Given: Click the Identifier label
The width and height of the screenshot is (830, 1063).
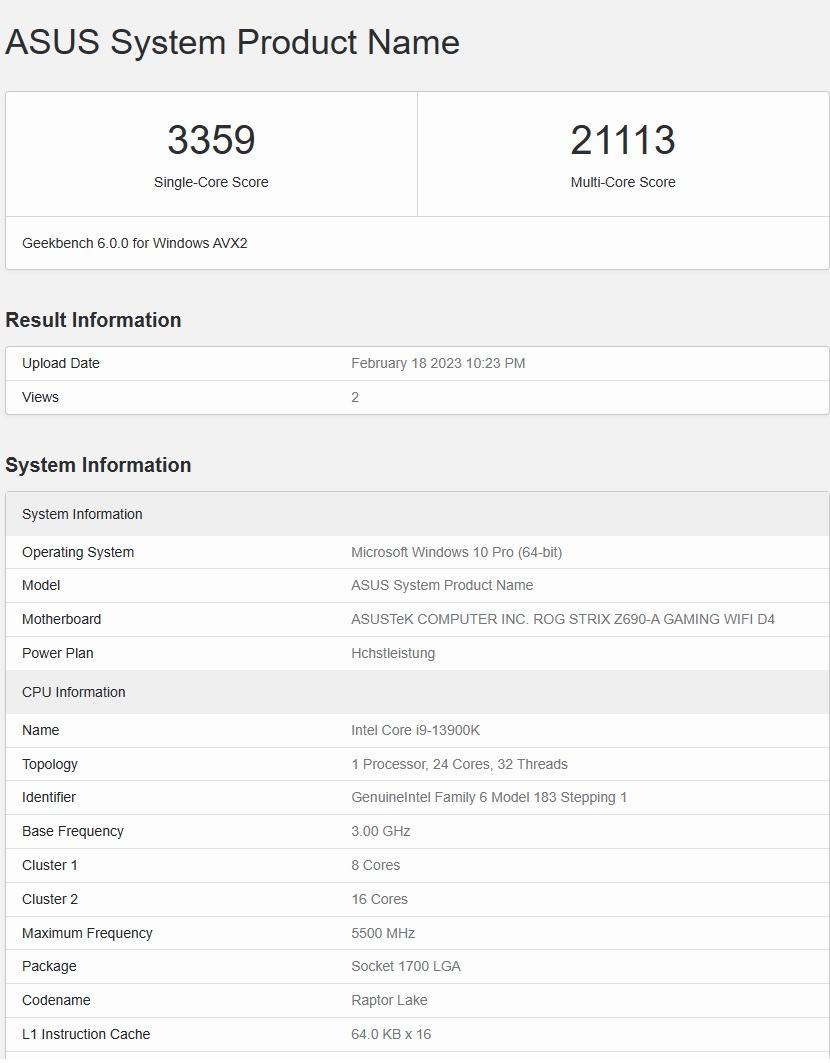Looking at the screenshot, I should (x=49, y=797).
